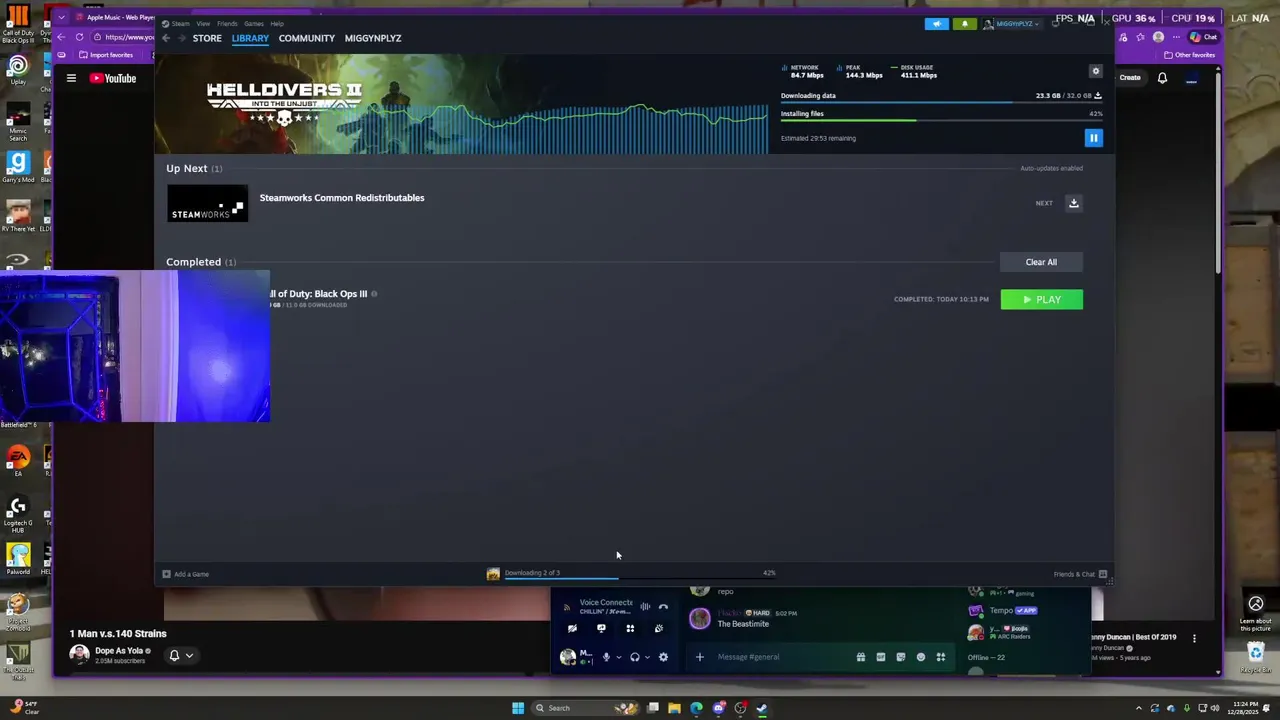
Task: Click the Helldivers II banner image
Action: [461, 104]
